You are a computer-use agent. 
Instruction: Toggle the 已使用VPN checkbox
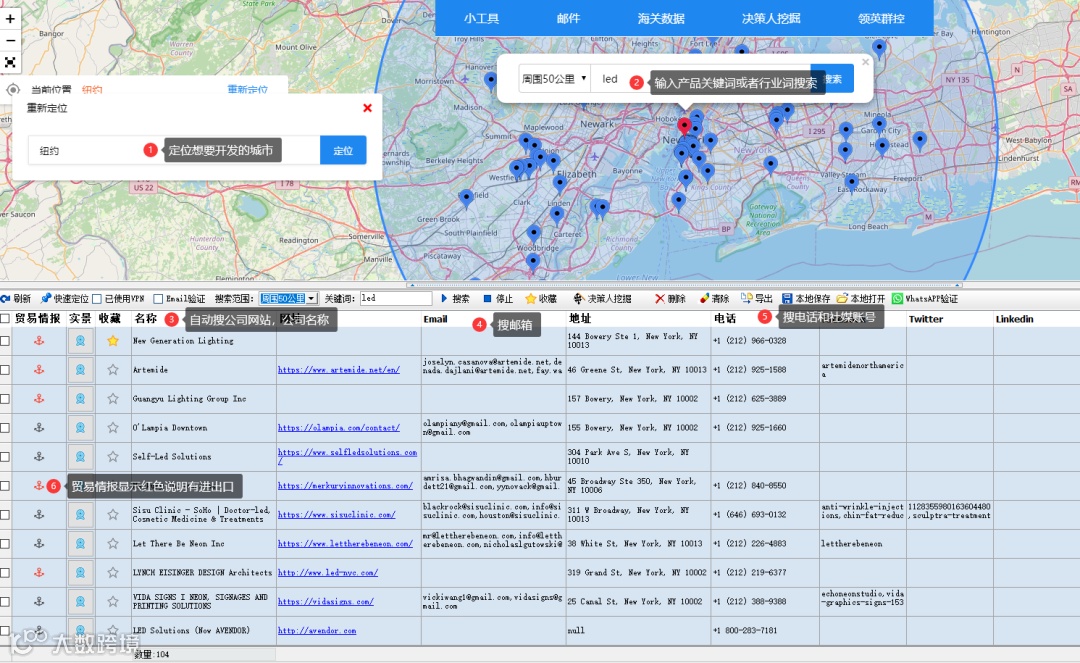[x=97, y=299]
